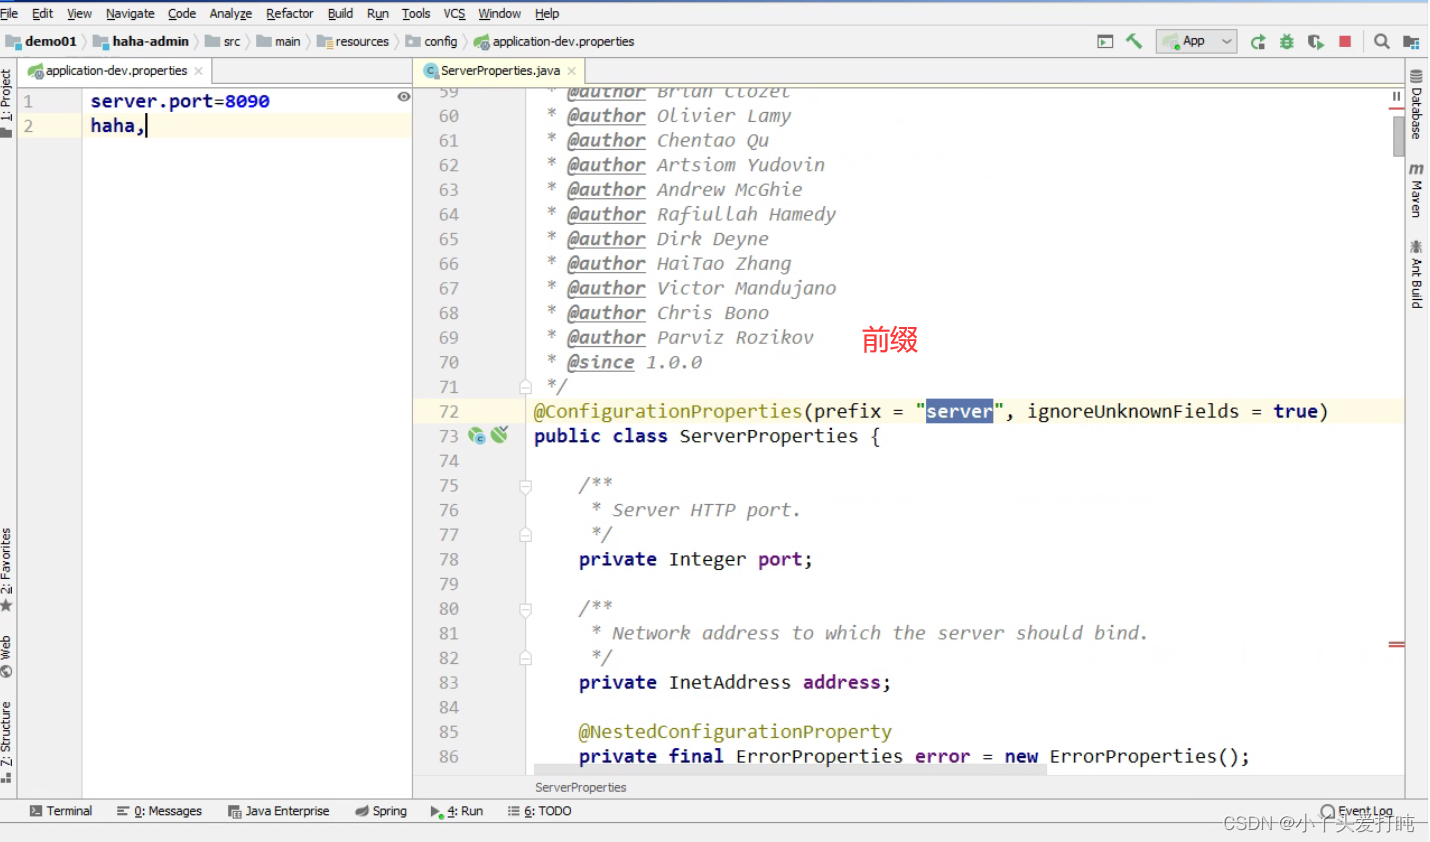Click the Build Project hammer icon
1430x842 pixels.
pyautogui.click(x=1134, y=41)
